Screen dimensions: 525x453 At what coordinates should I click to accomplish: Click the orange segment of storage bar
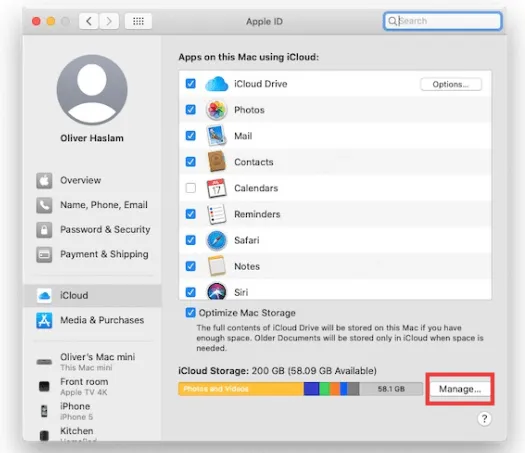pos(335,389)
